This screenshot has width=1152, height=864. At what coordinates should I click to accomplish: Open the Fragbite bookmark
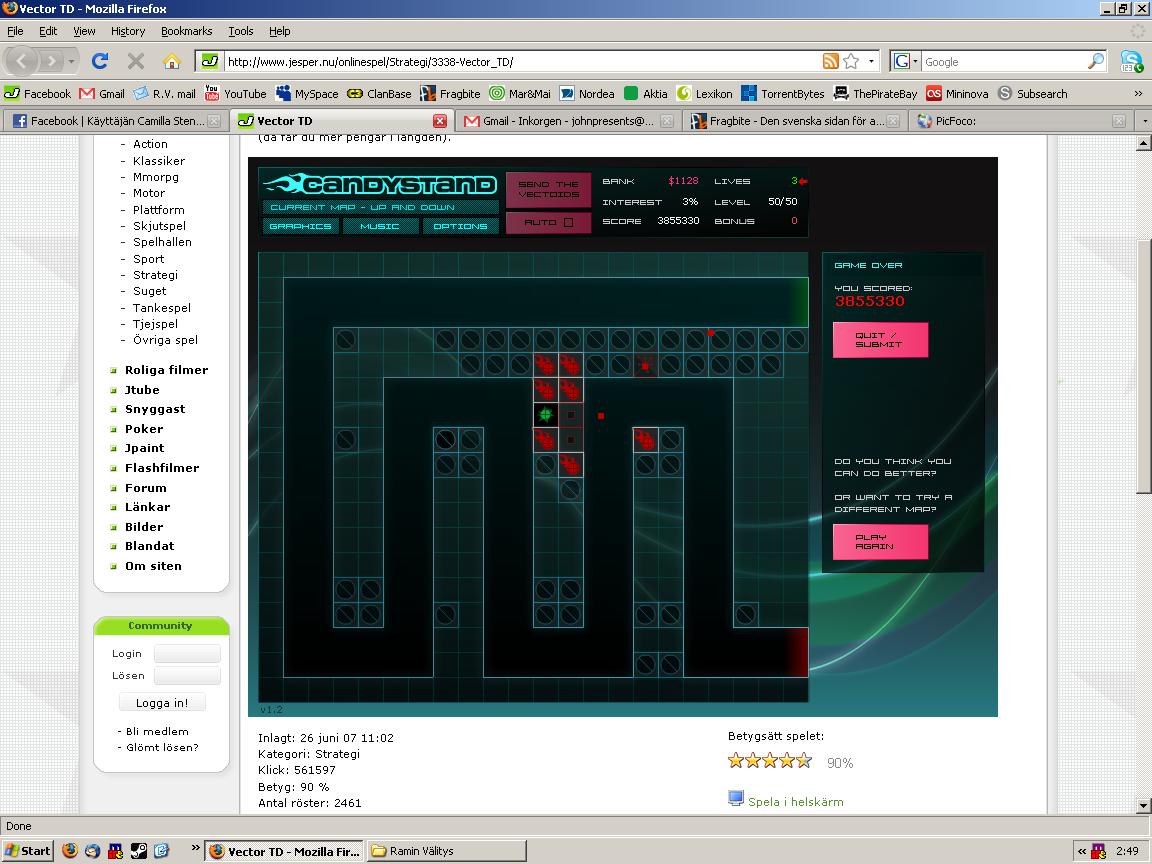(x=450, y=93)
